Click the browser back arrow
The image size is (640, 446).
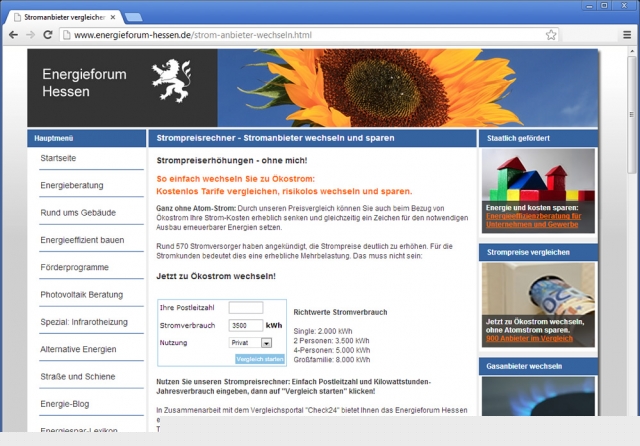(x=13, y=35)
